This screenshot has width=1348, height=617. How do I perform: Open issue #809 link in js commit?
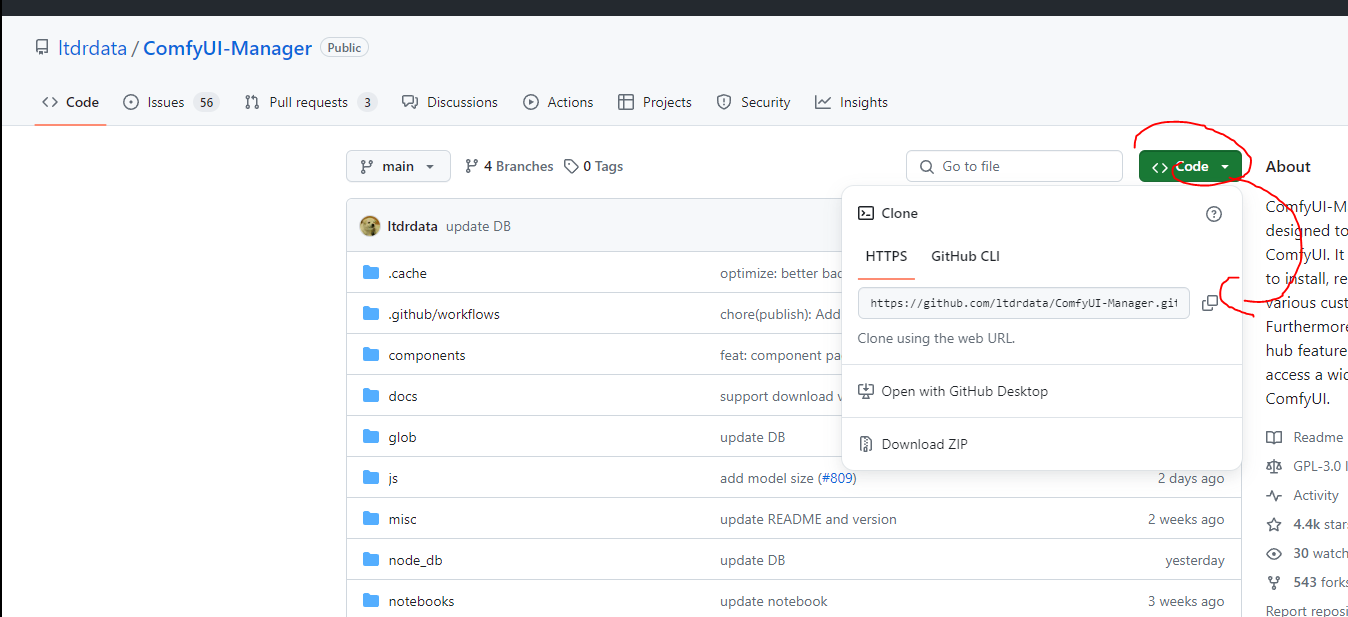(x=837, y=478)
